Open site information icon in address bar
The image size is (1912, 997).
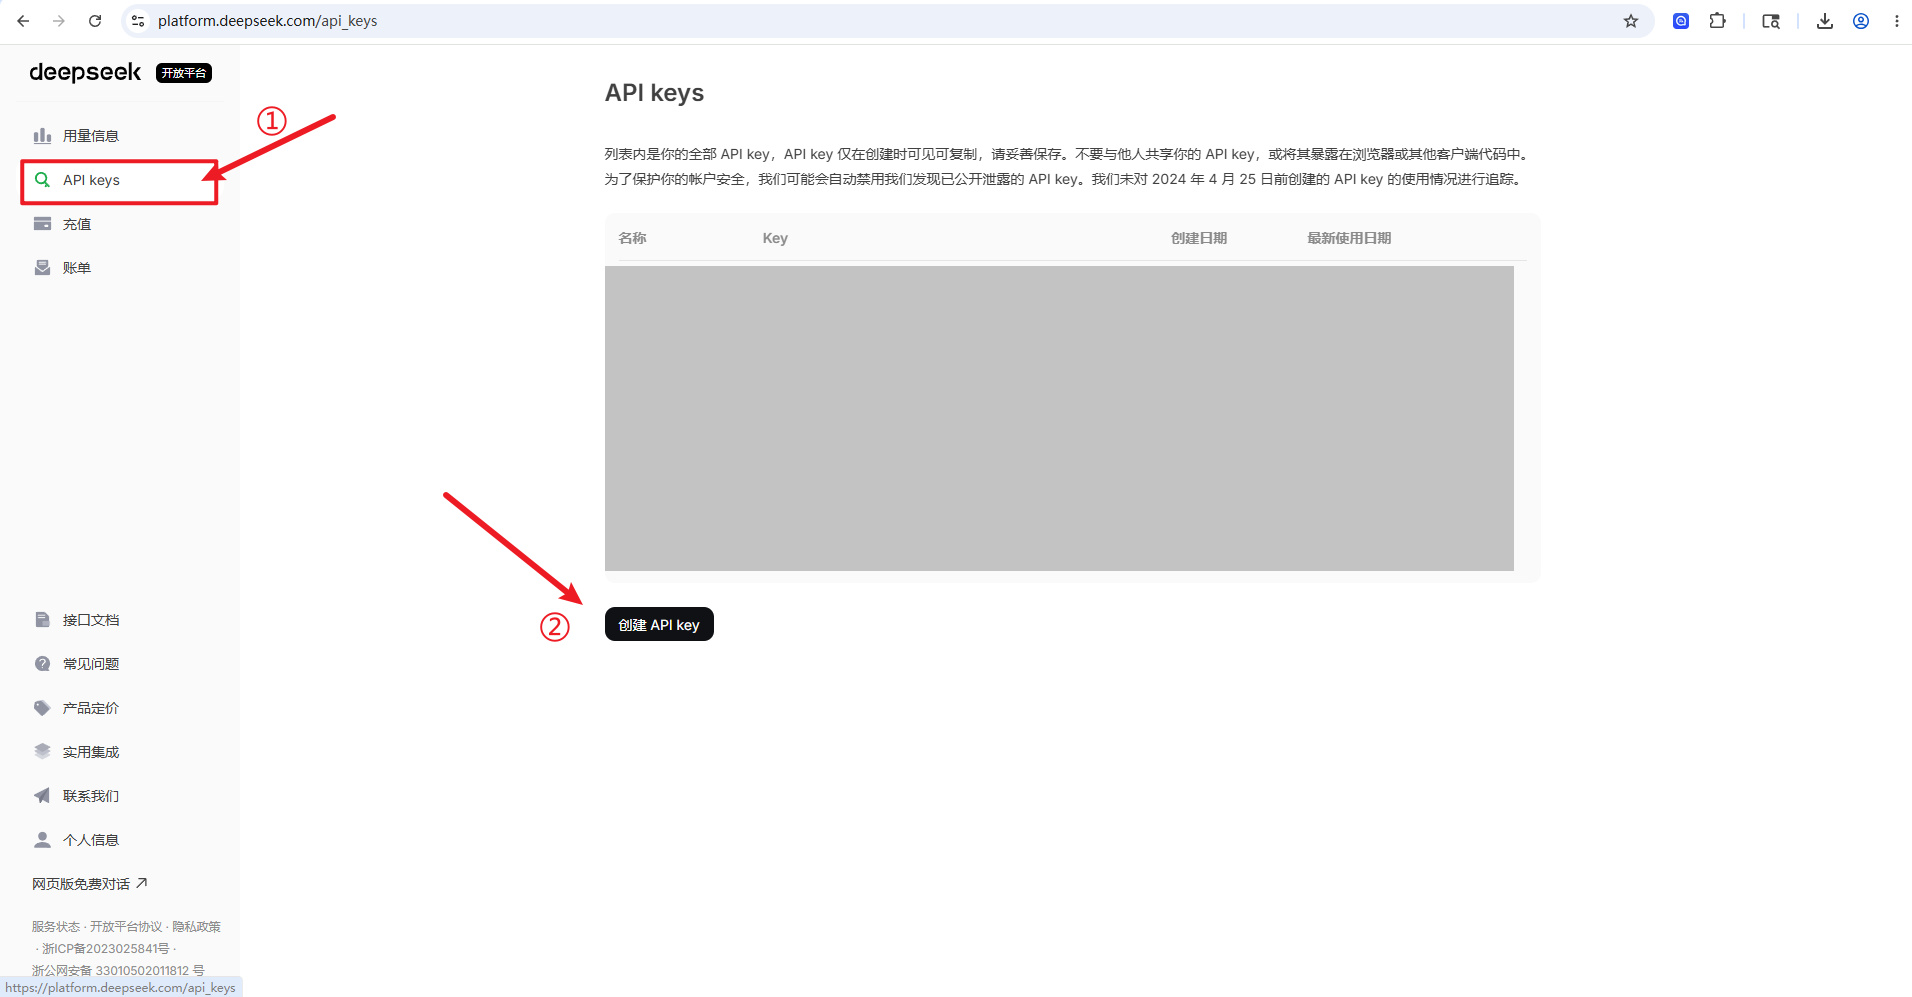pyautogui.click(x=138, y=21)
